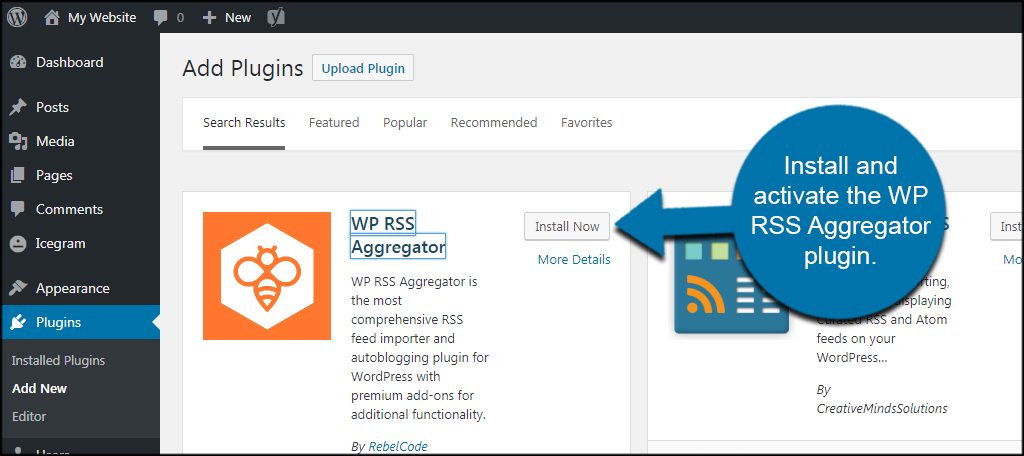This screenshot has height=456, width=1024.
Task: Switch to Search Results tab
Action: tap(244, 123)
